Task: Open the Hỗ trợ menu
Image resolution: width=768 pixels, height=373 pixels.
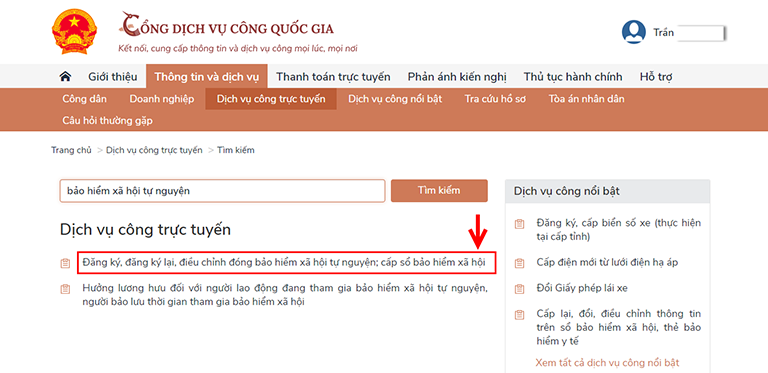Action: pos(656,76)
